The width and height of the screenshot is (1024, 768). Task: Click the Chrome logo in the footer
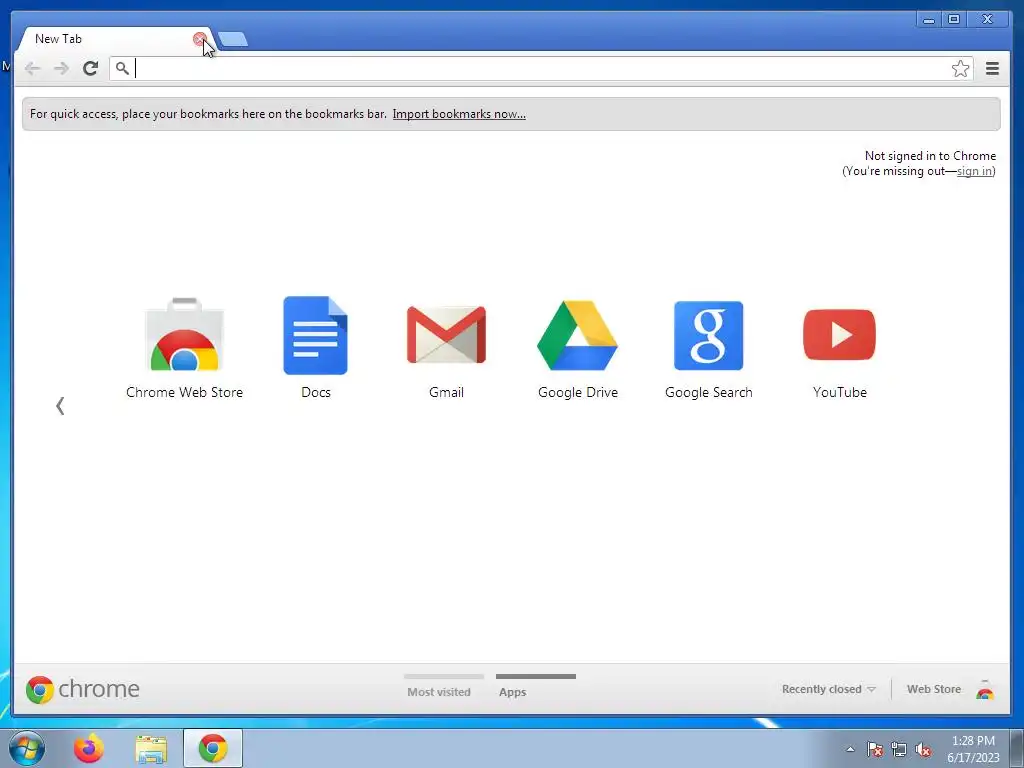(x=83, y=689)
